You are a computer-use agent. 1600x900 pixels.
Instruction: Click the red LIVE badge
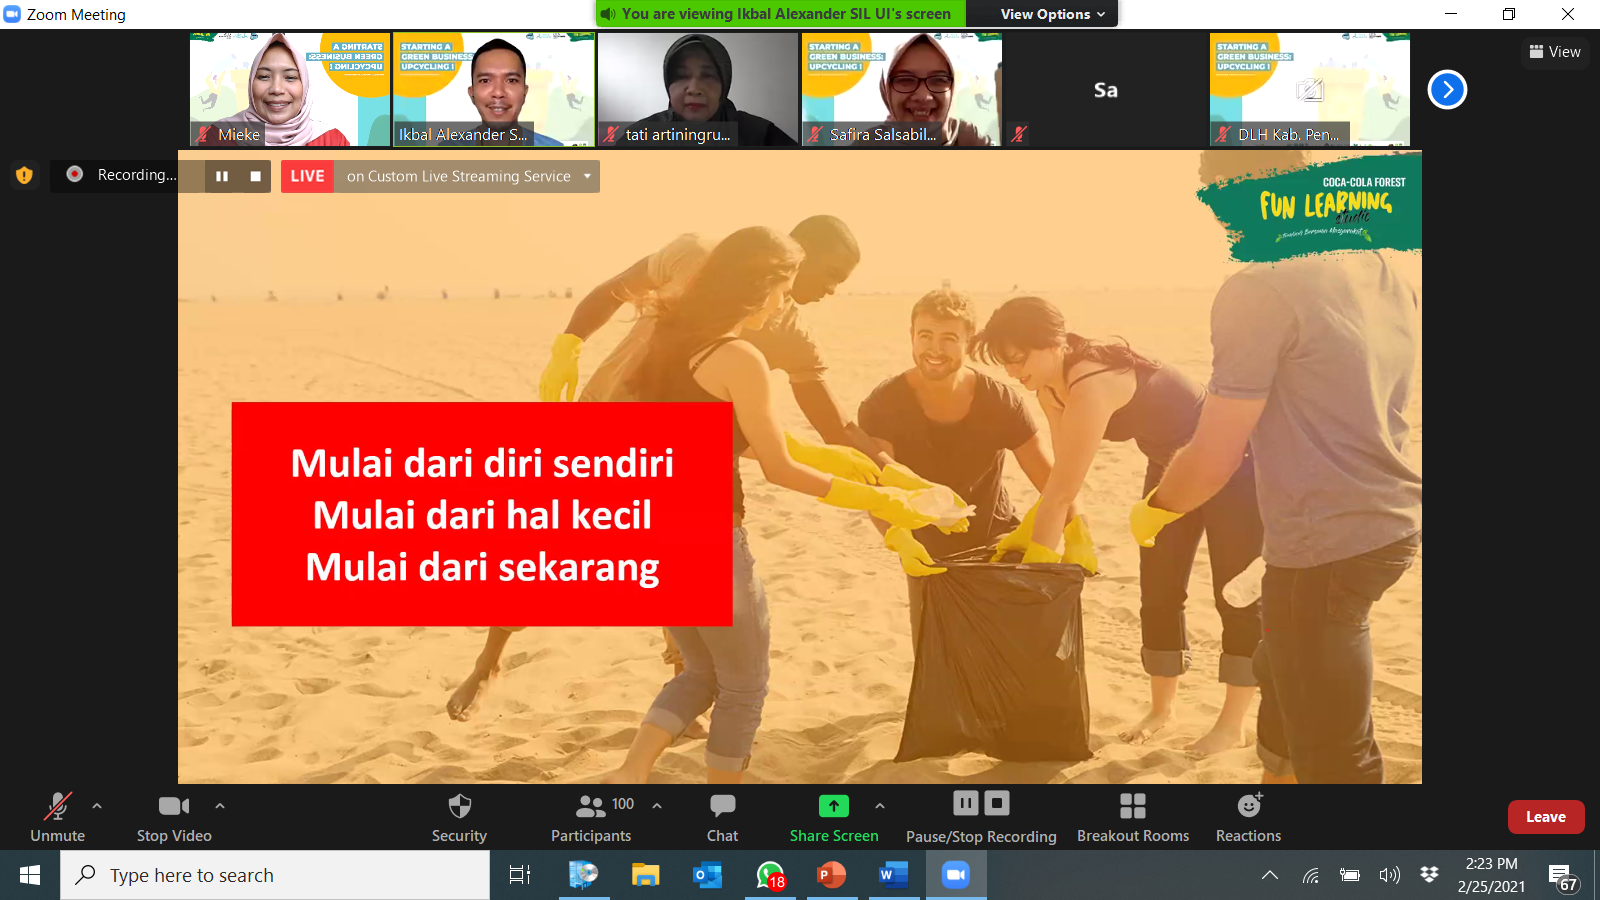click(307, 176)
